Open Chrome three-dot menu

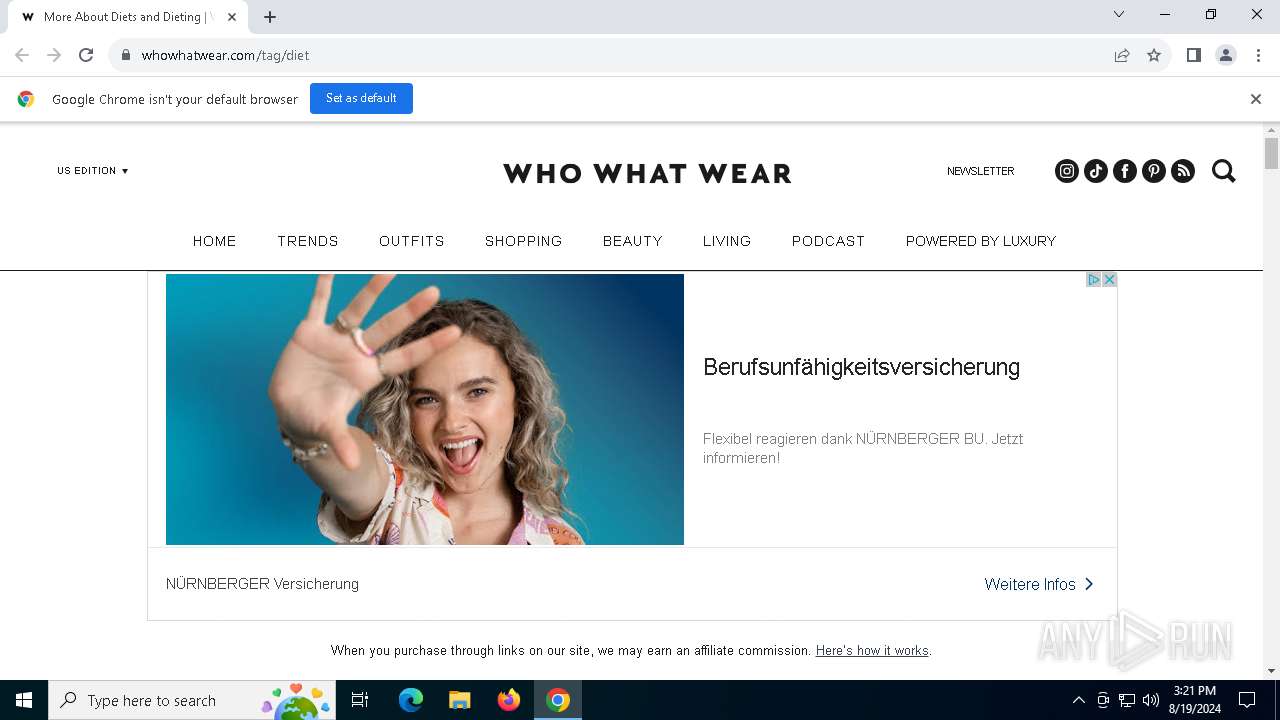coord(1258,55)
